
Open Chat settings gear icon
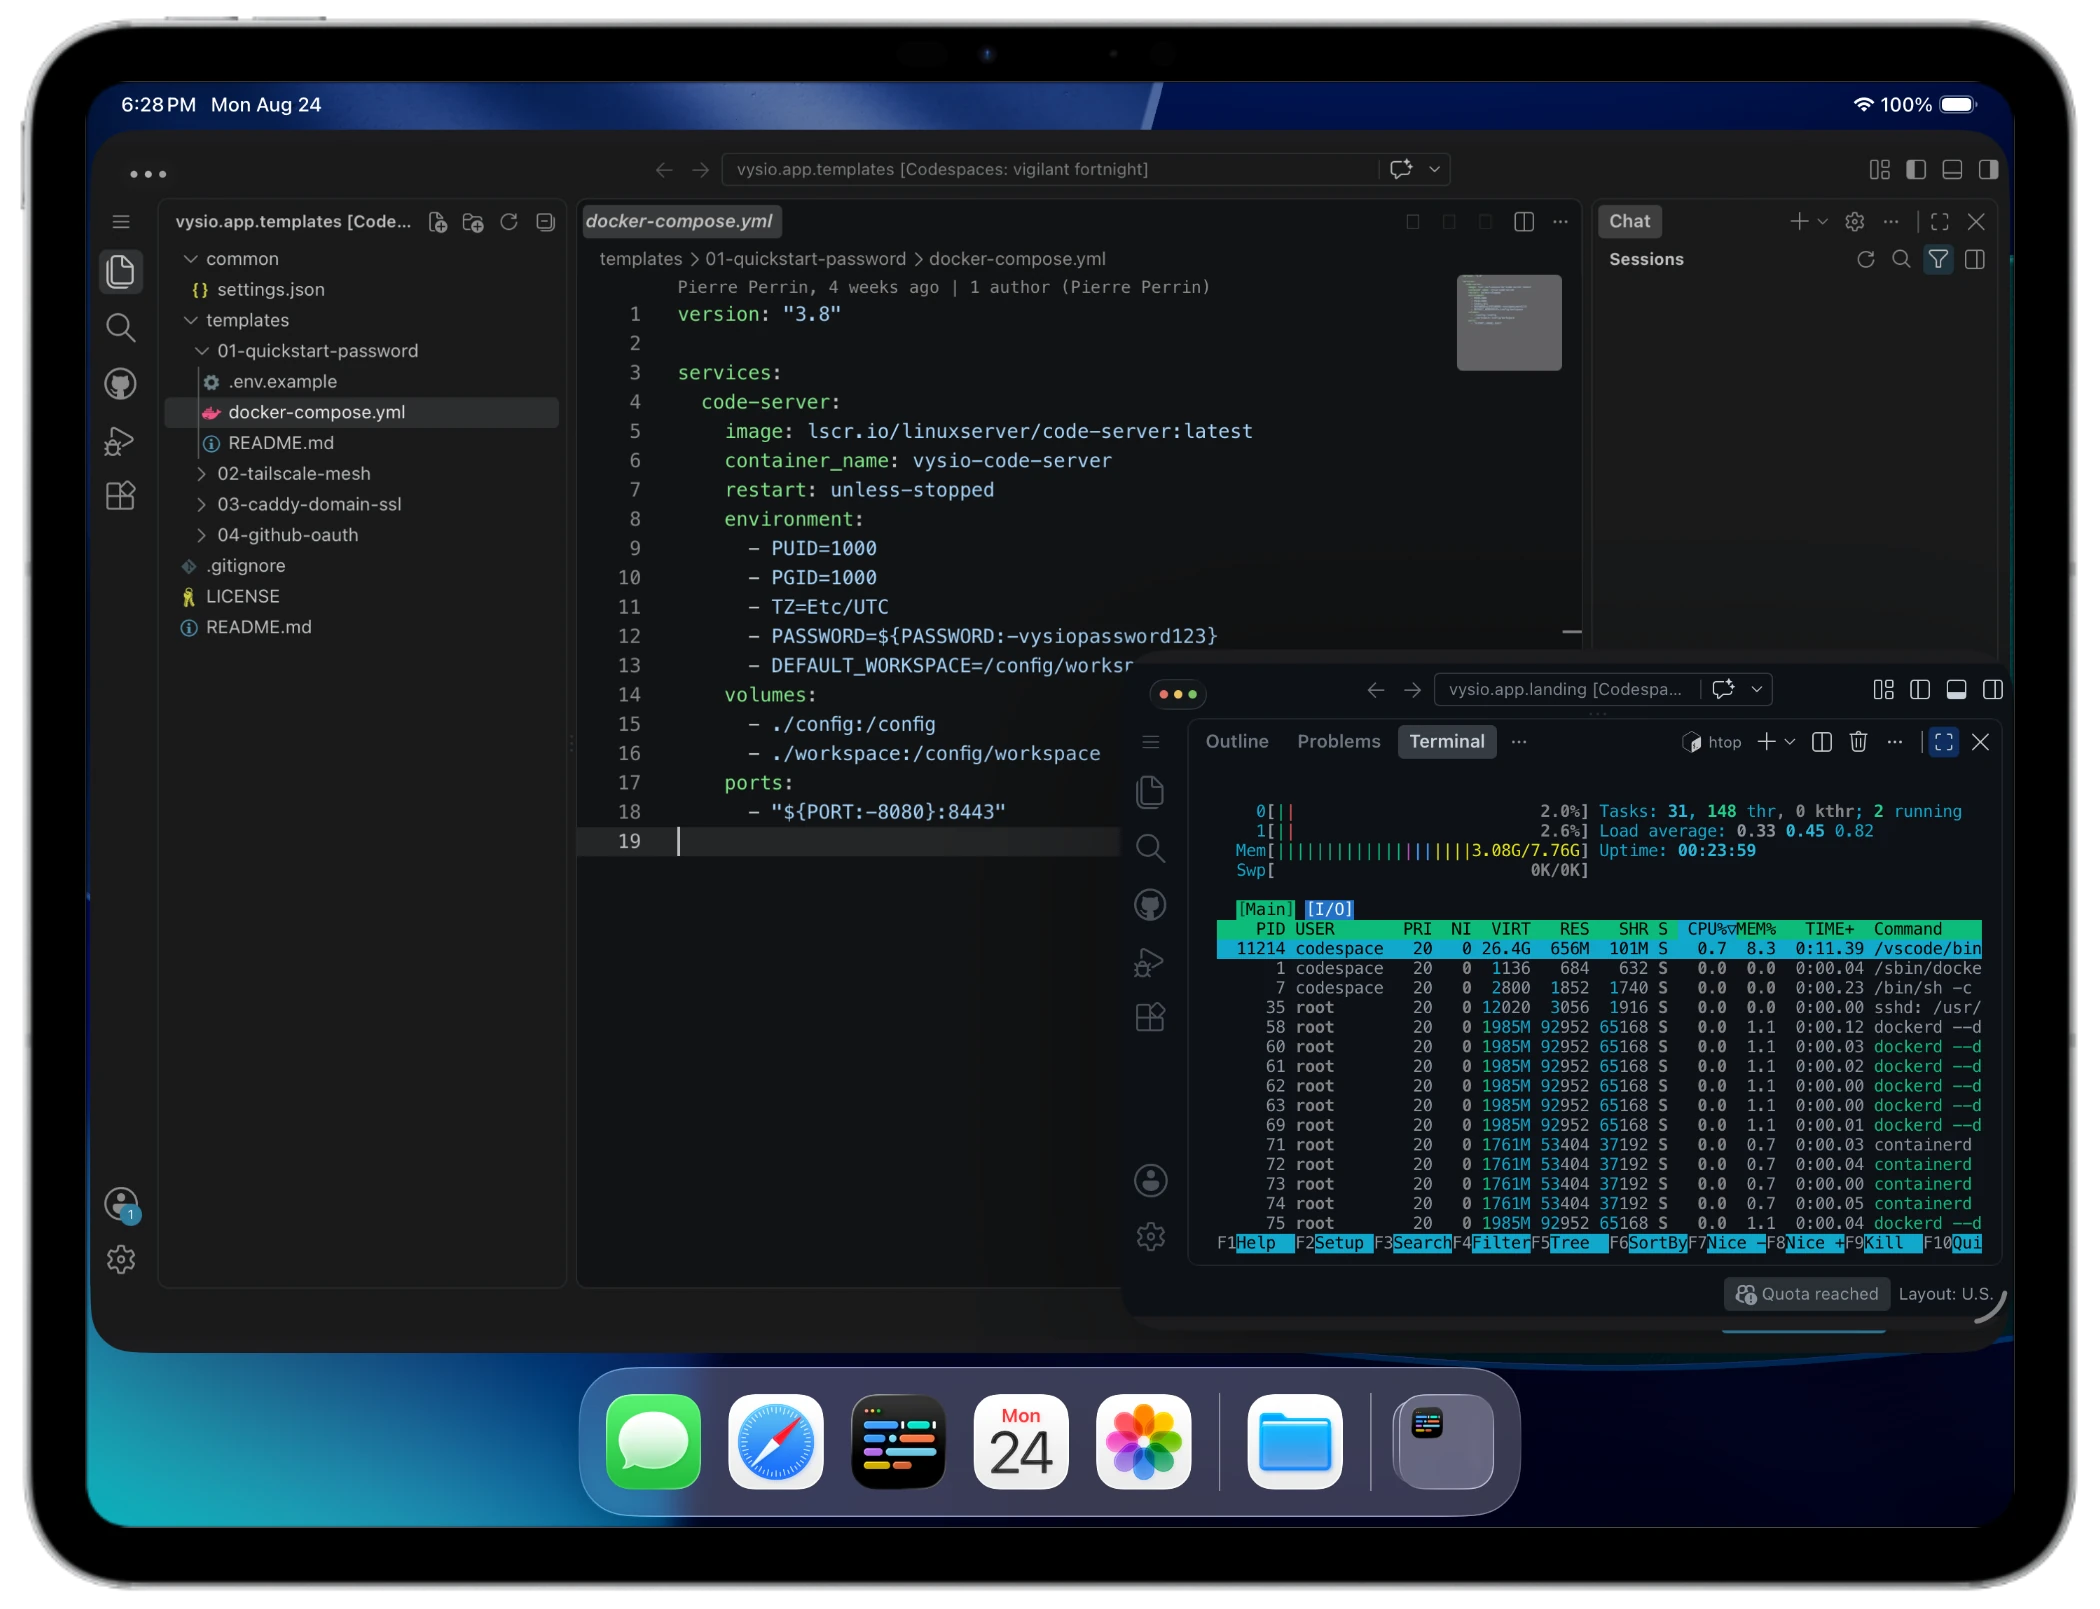click(1855, 222)
